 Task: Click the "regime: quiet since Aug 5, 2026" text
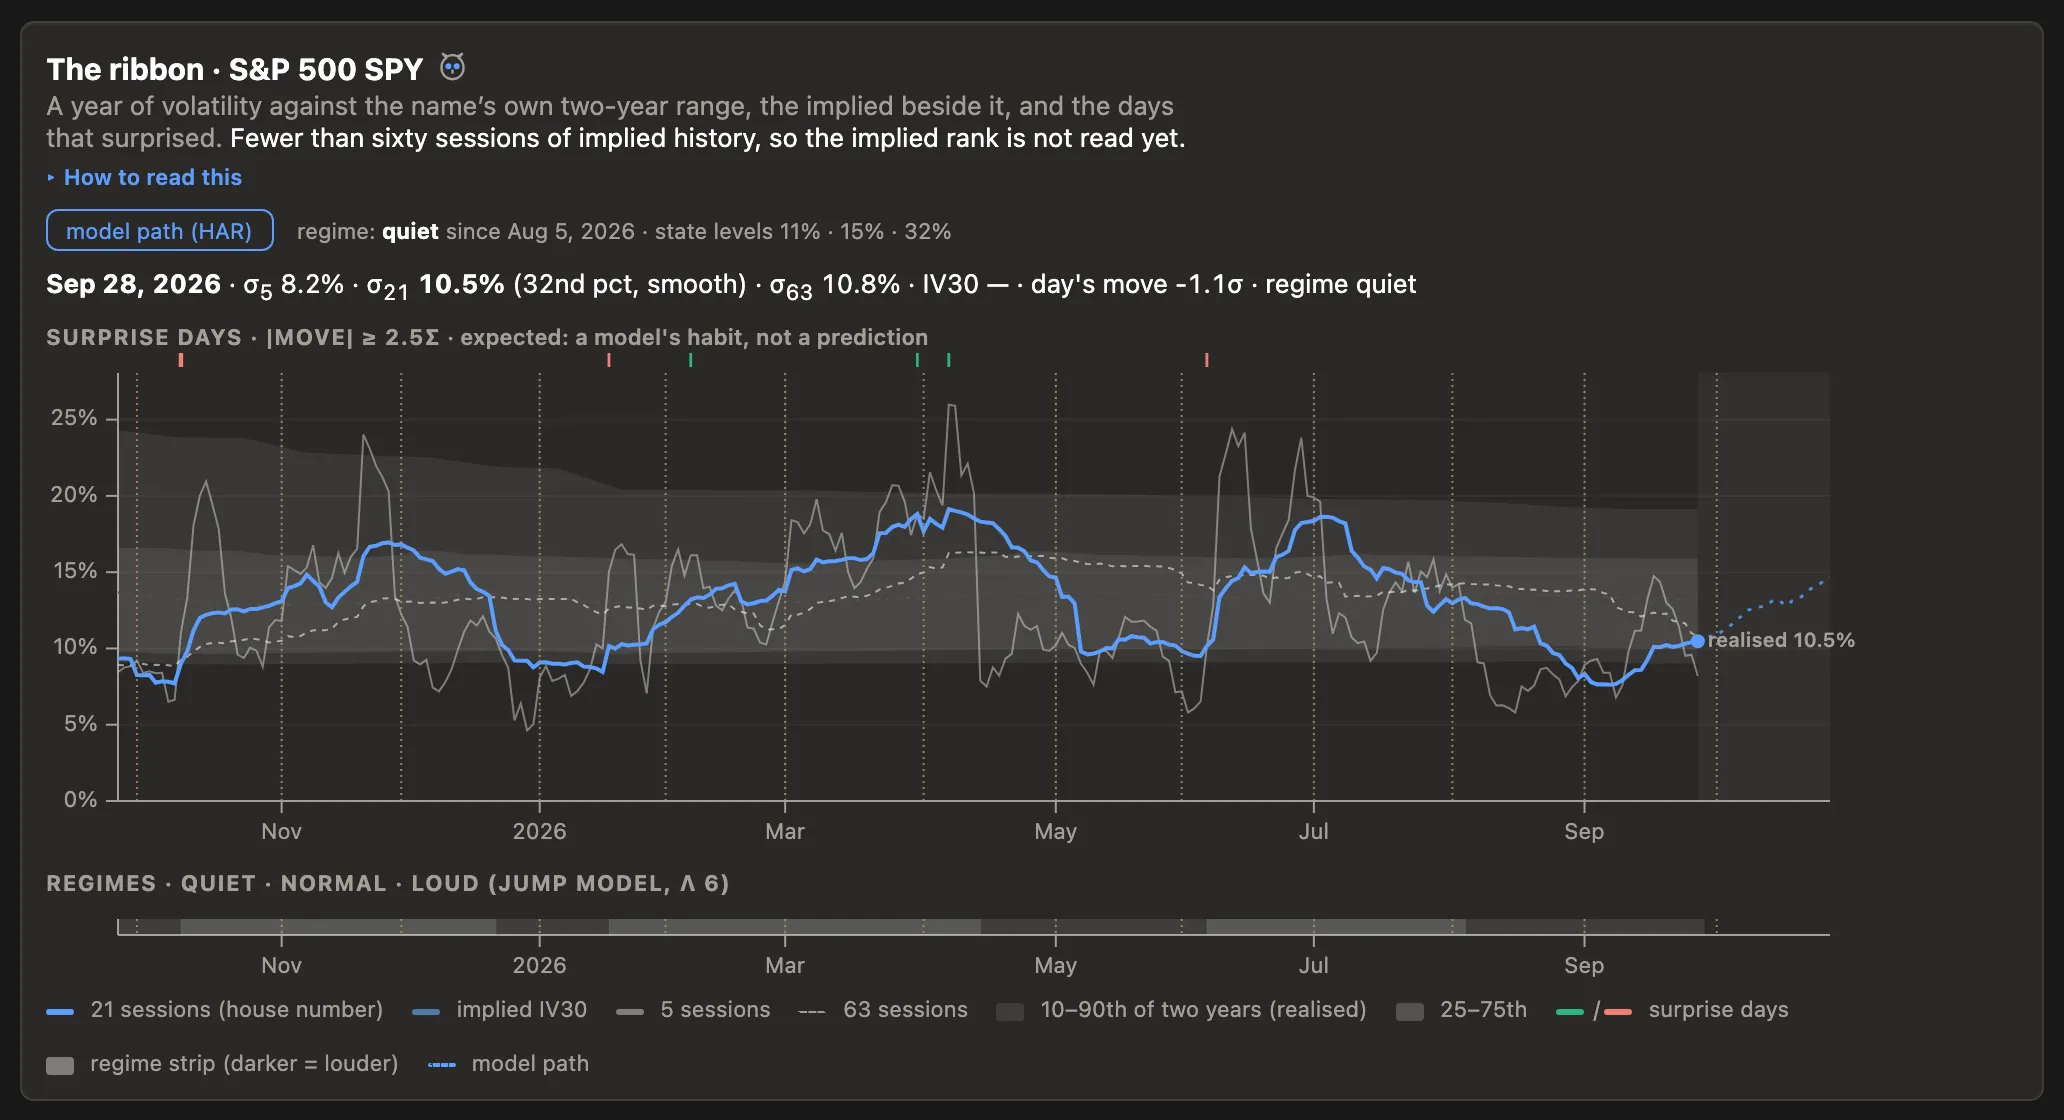[466, 232]
